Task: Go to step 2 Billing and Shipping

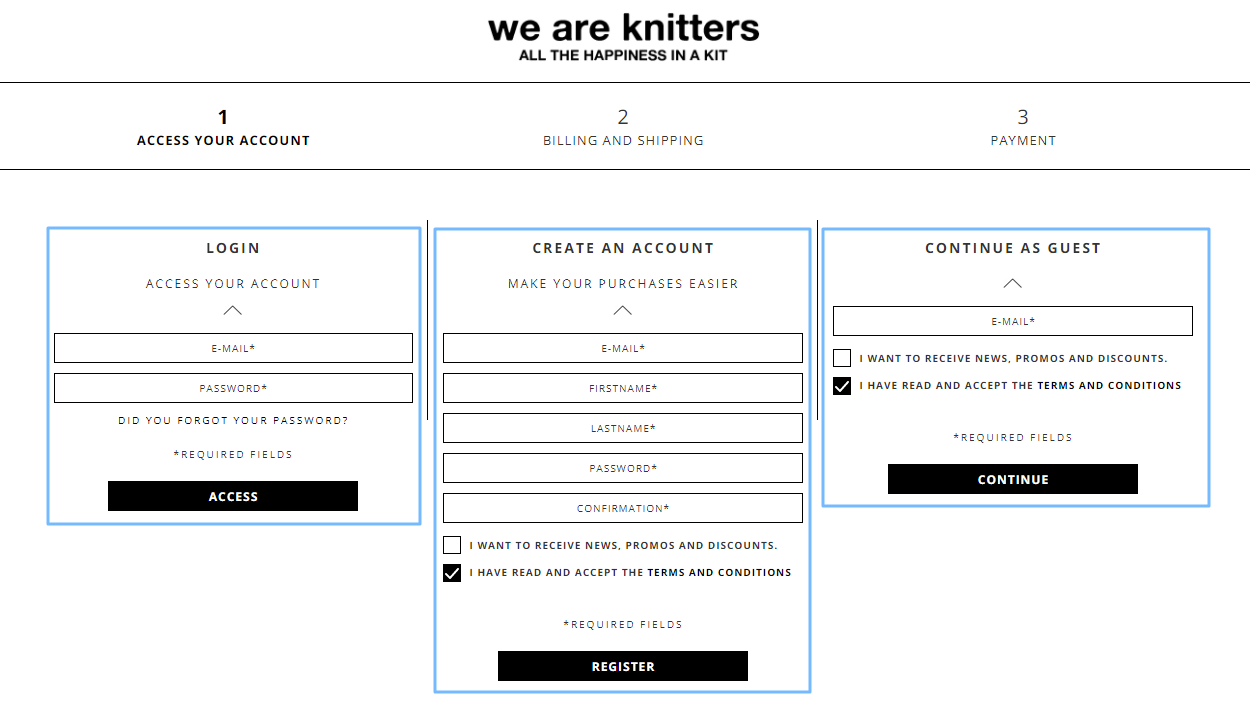Action: [623, 128]
